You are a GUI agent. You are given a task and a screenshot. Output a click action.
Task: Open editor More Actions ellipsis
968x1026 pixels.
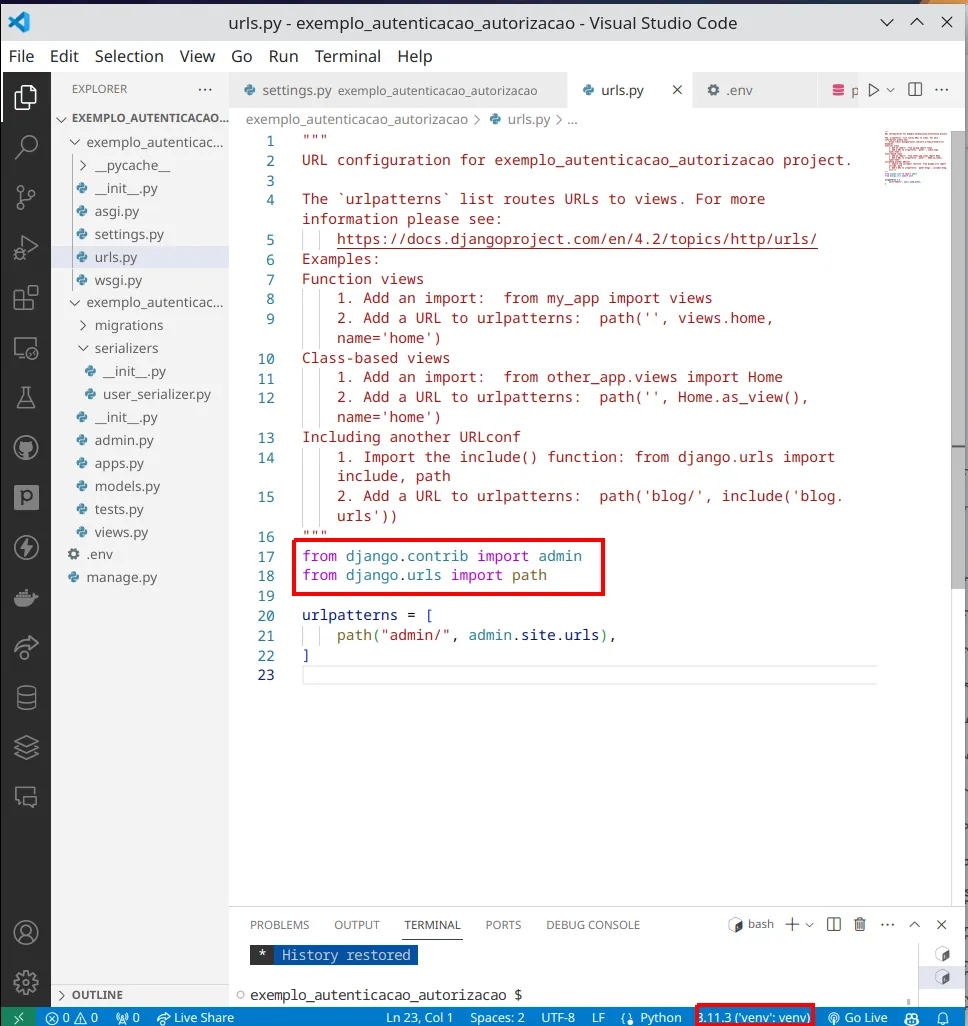942,90
